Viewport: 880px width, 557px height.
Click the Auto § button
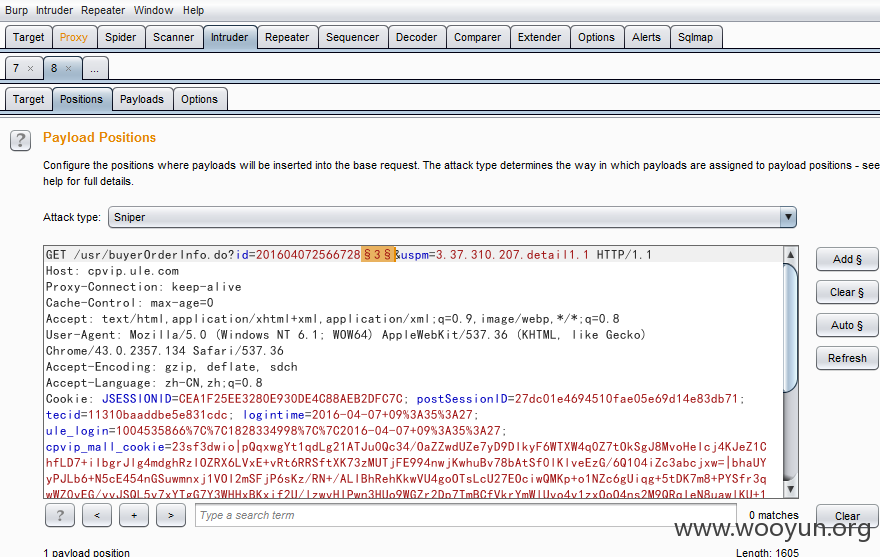pos(847,325)
